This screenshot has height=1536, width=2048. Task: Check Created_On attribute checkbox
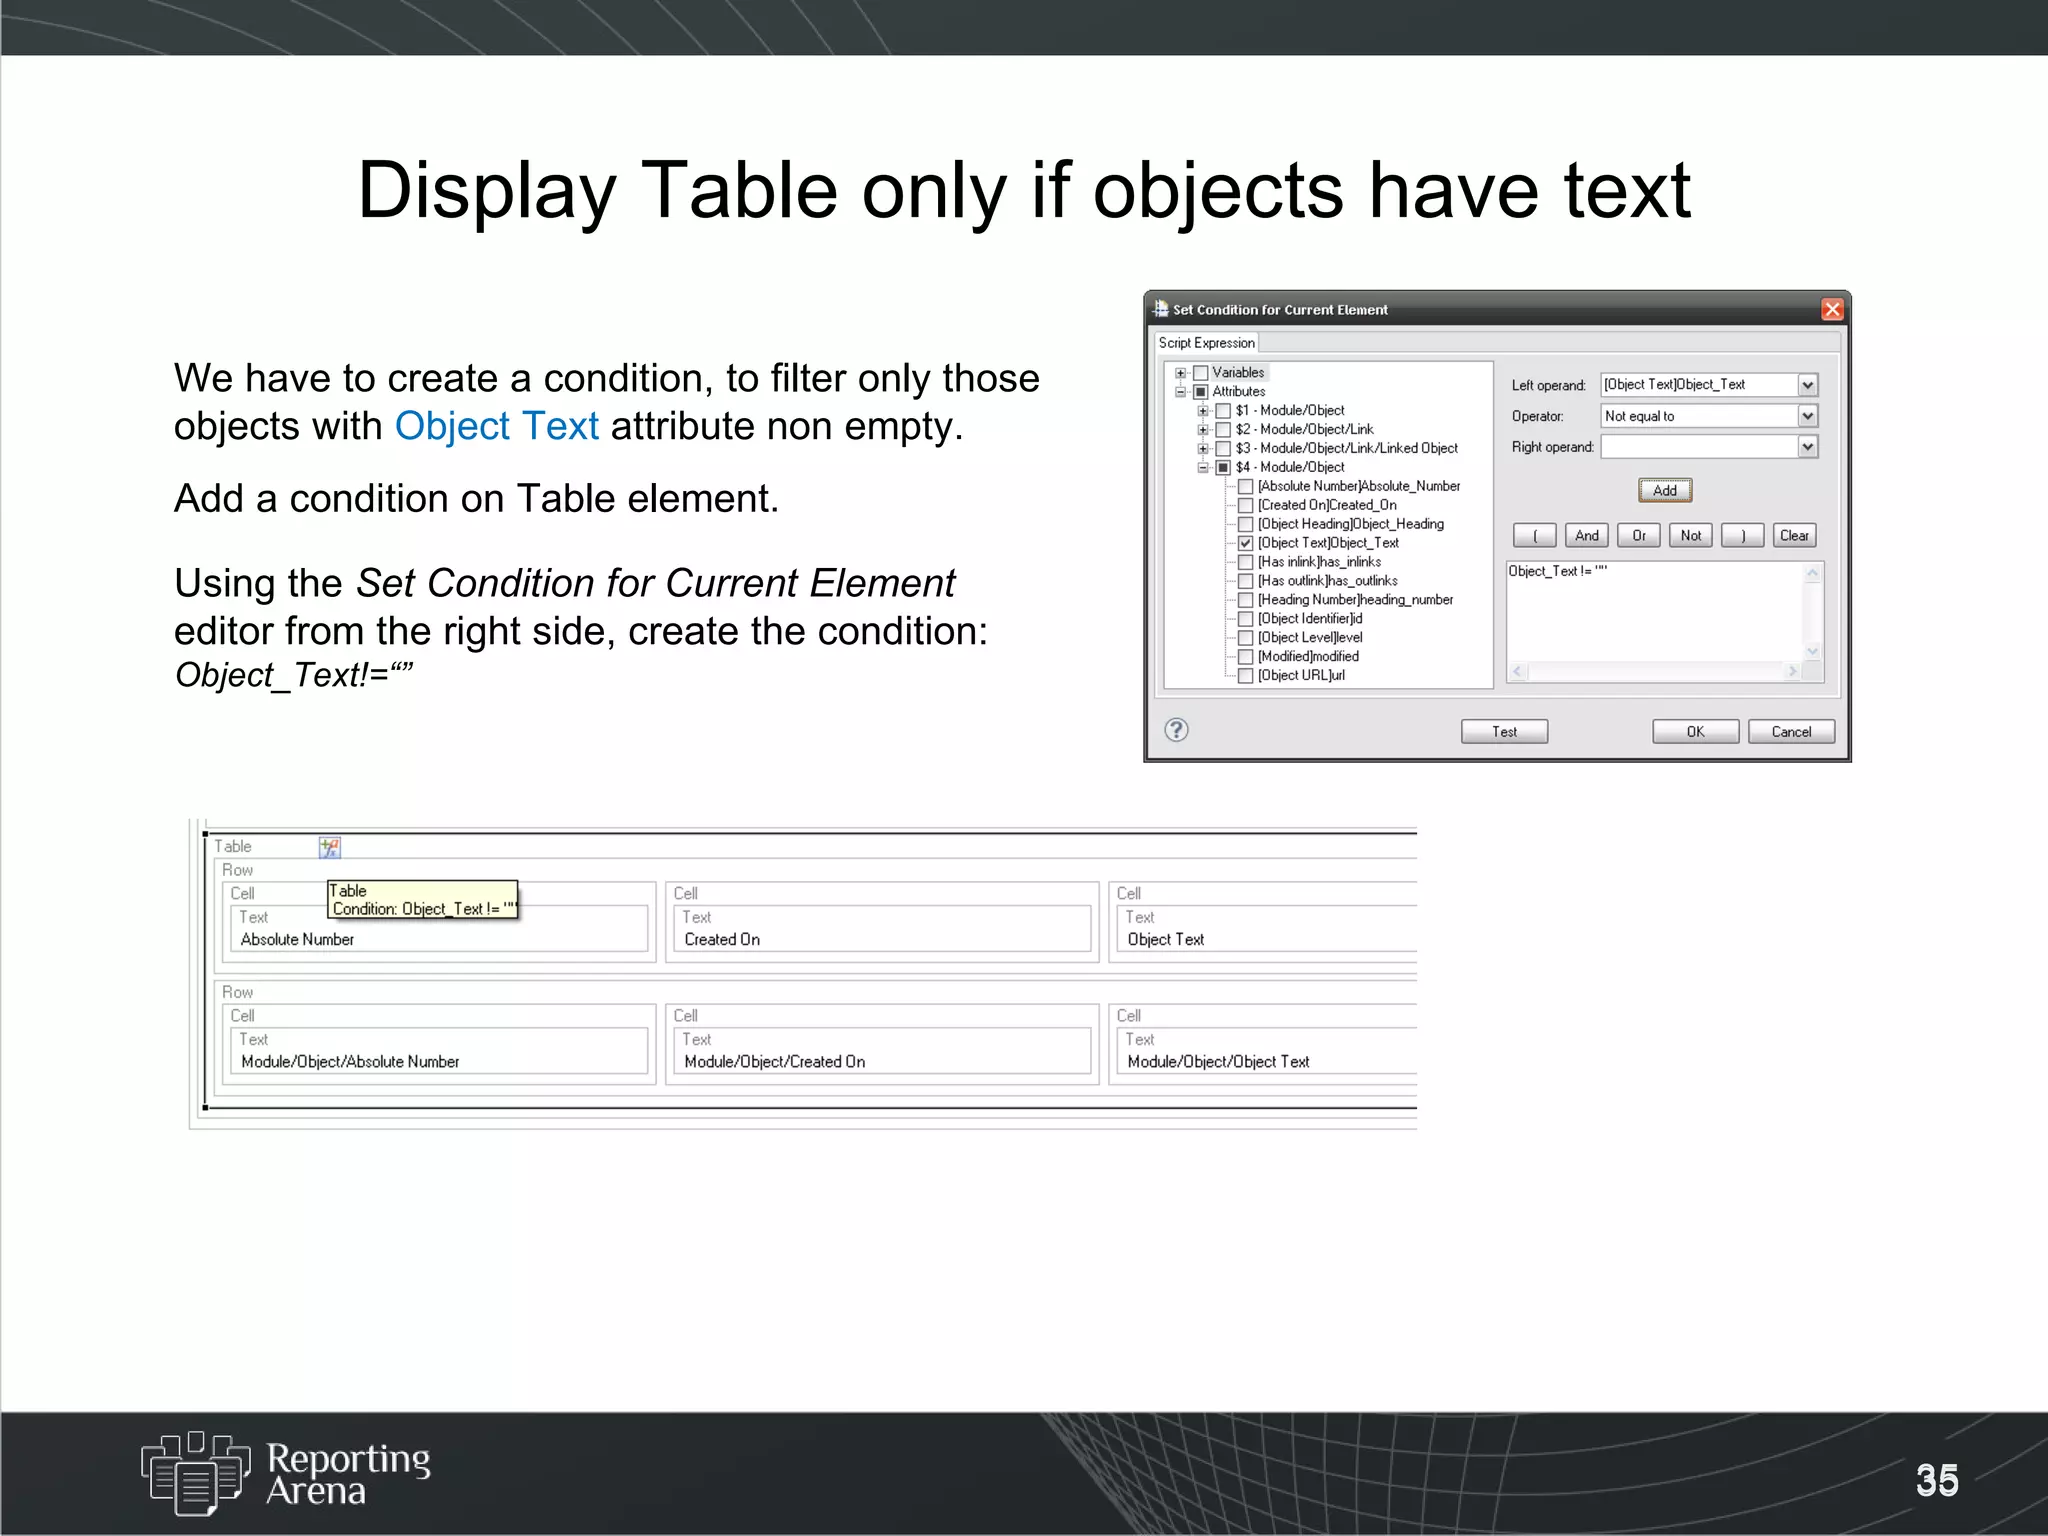click(1246, 506)
